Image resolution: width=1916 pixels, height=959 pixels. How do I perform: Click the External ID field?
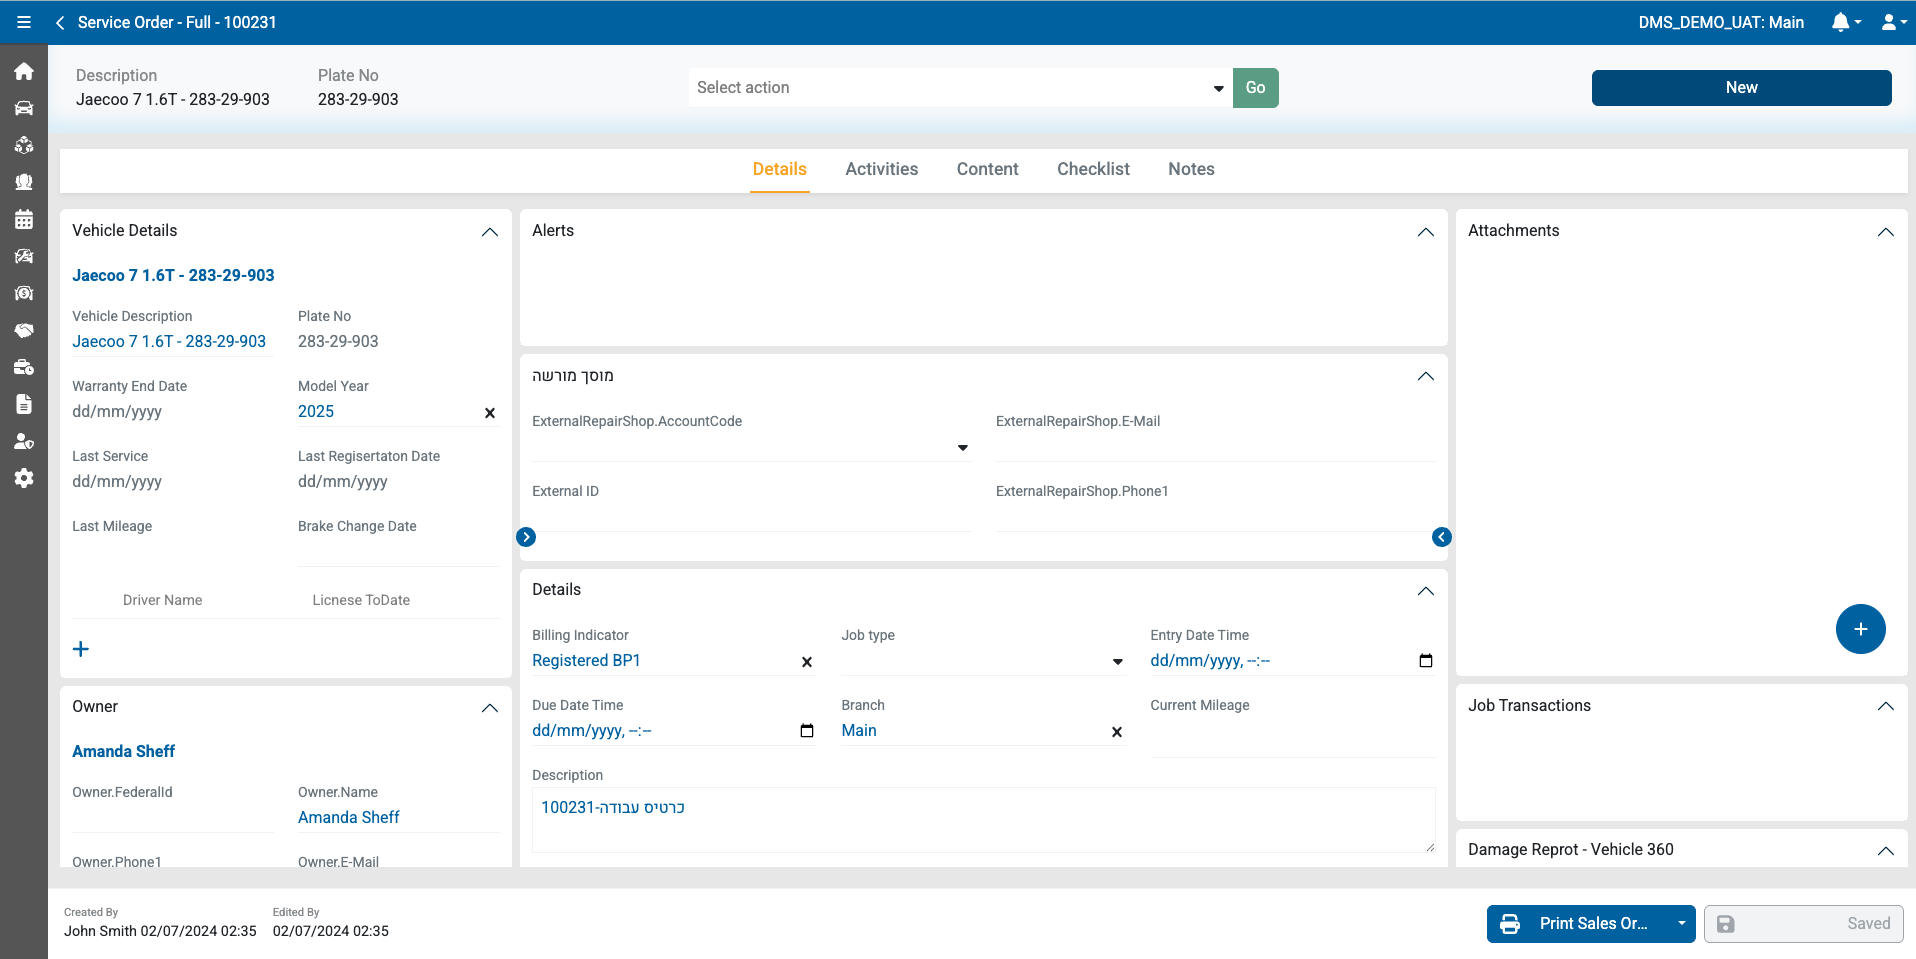coord(751,518)
